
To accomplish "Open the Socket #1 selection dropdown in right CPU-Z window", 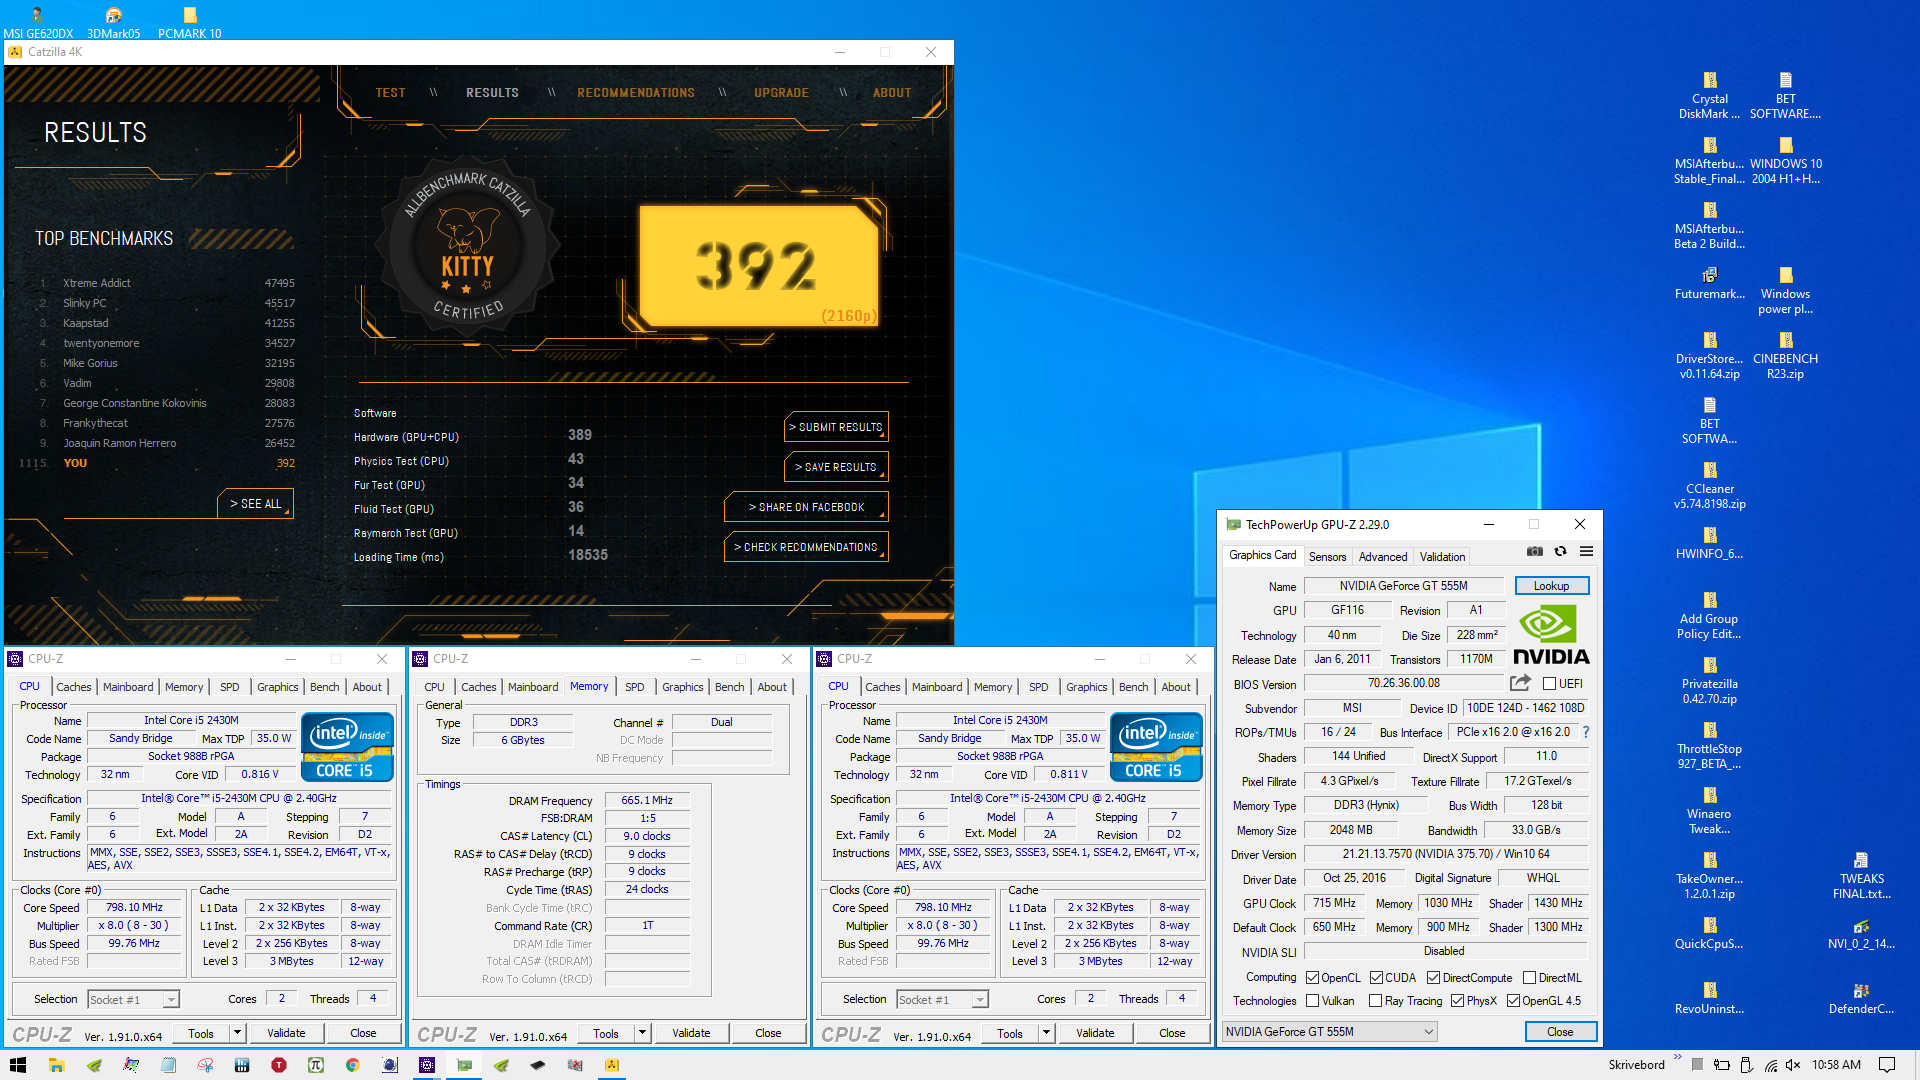I will click(x=942, y=999).
